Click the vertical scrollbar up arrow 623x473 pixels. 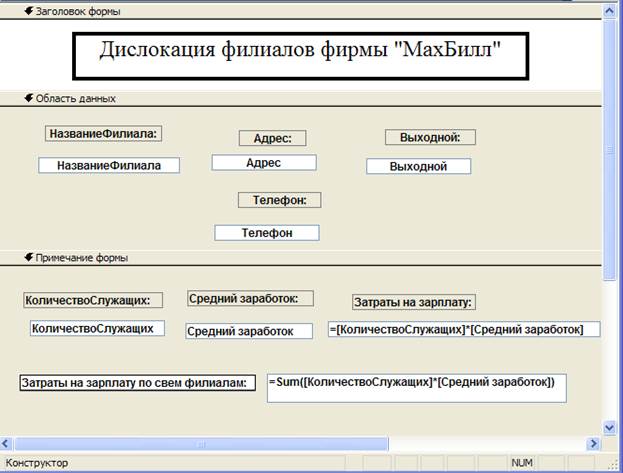pyautogui.click(x=609, y=12)
